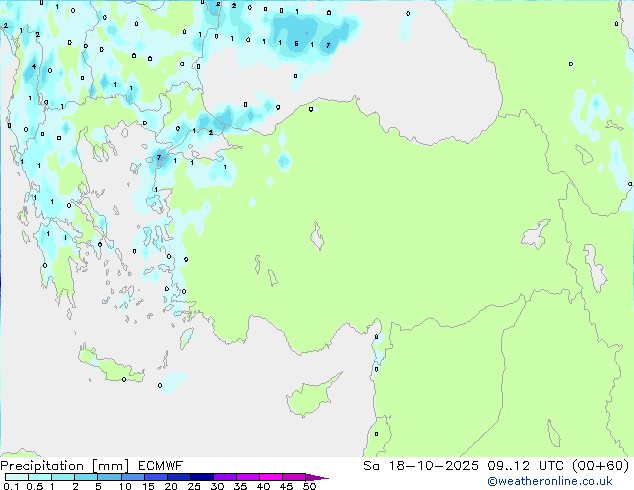The height and width of the screenshot is (490, 634).
Task: Click the 0.1–0.5 mm legend swatch
Action: pos(17,477)
